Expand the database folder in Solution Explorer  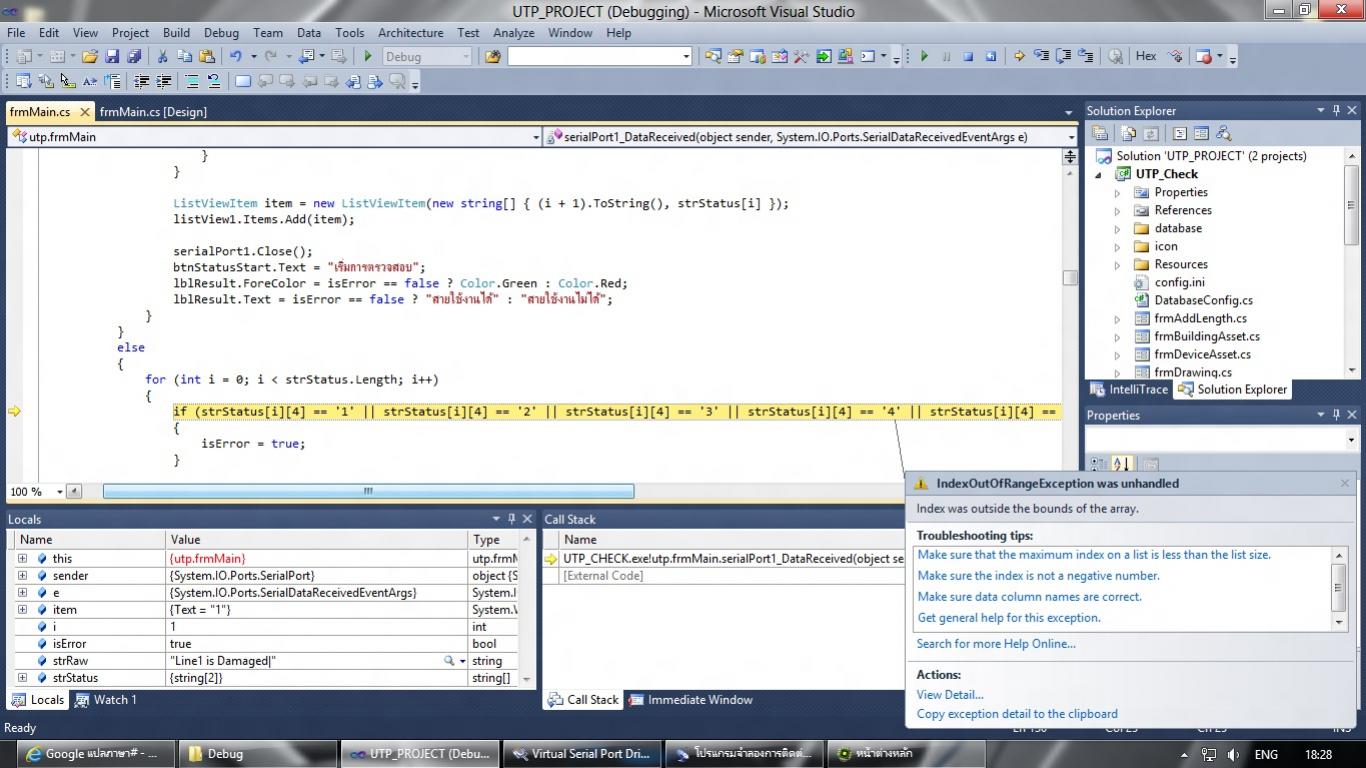click(x=1118, y=229)
